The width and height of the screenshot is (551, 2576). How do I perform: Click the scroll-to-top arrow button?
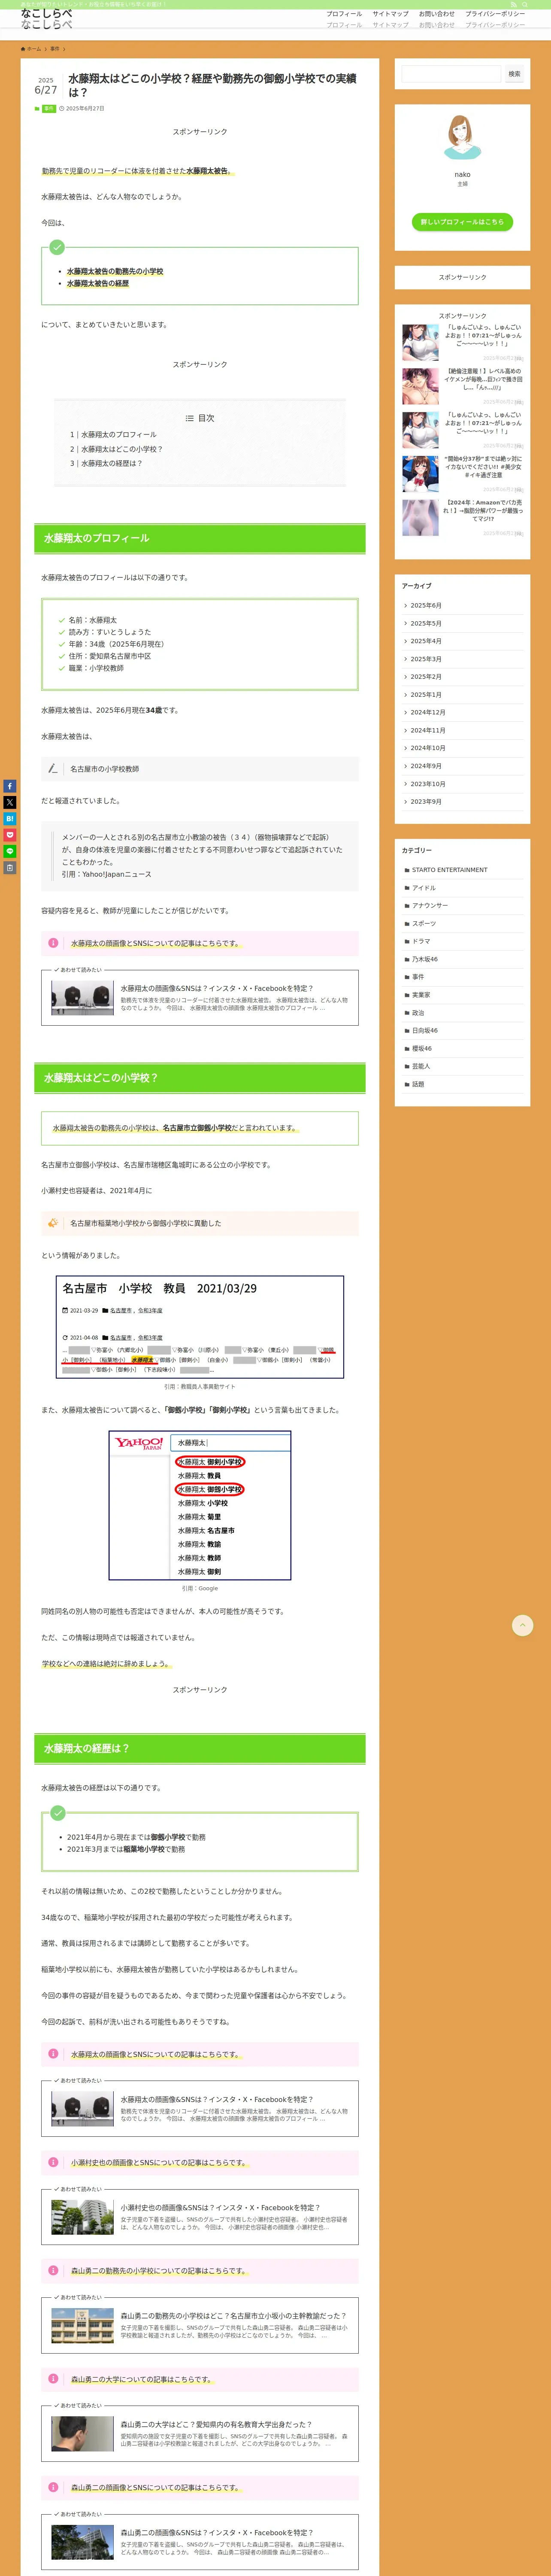click(x=522, y=1625)
